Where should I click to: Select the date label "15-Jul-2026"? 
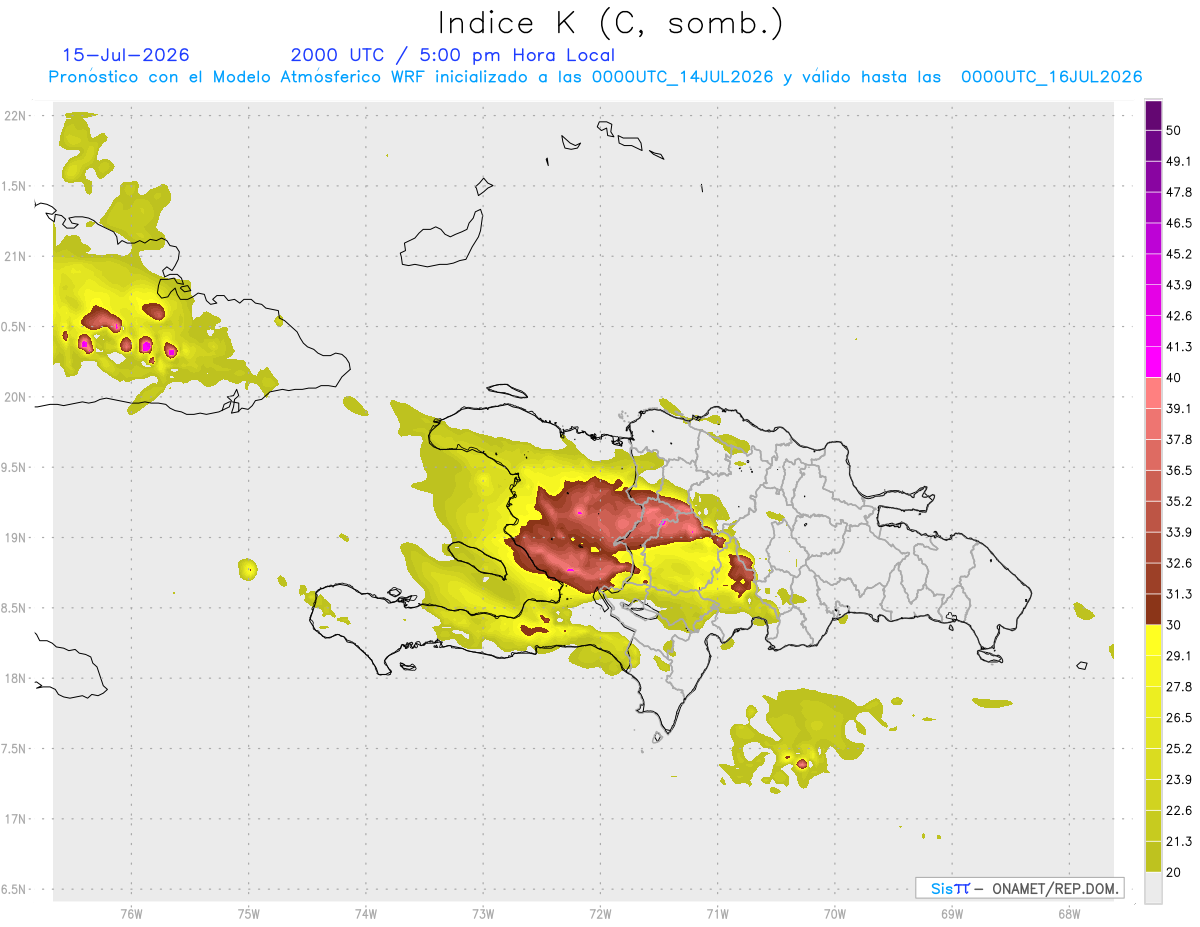pyautogui.click(x=126, y=55)
